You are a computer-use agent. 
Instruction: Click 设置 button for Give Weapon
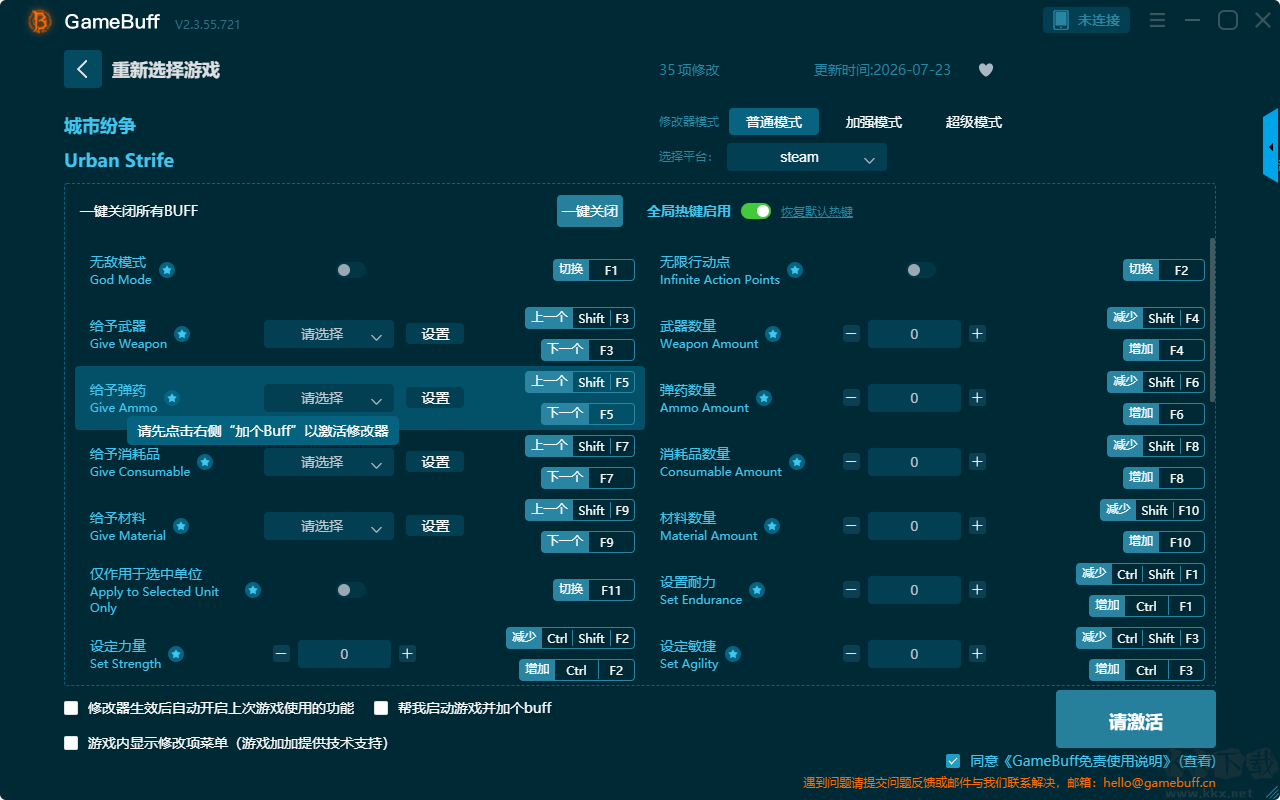435,334
